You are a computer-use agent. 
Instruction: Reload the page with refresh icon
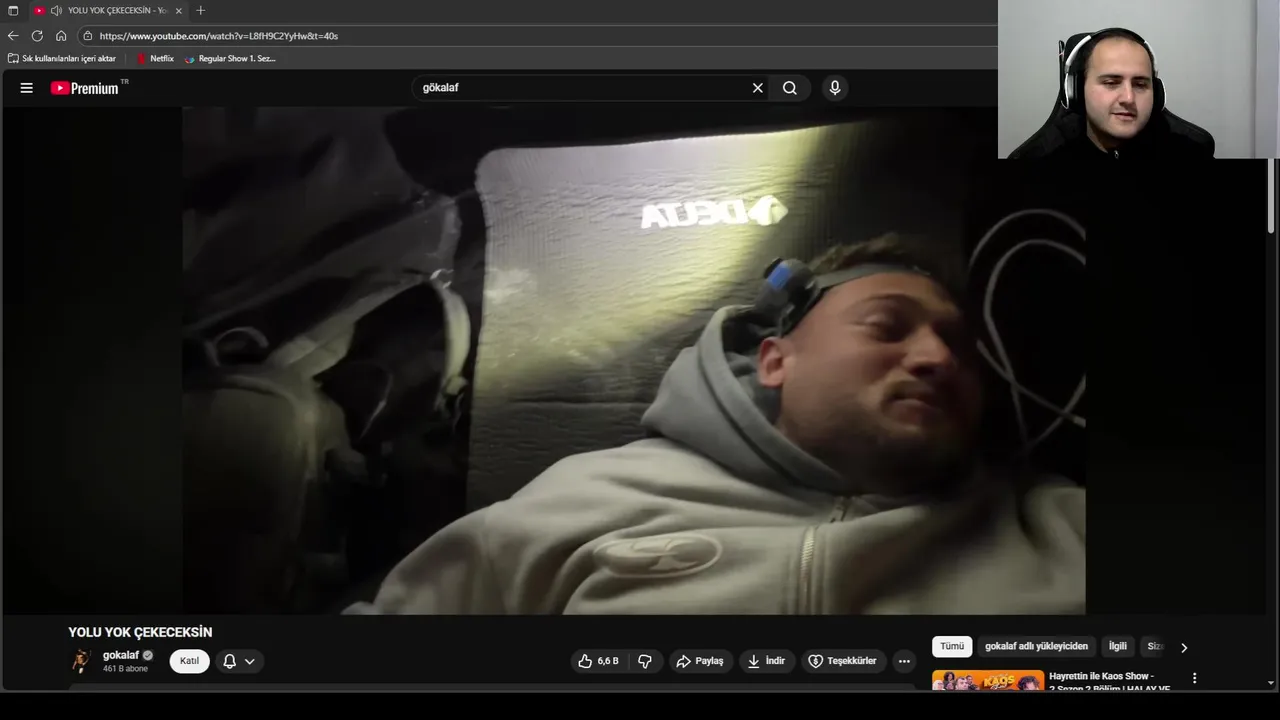tap(37, 36)
